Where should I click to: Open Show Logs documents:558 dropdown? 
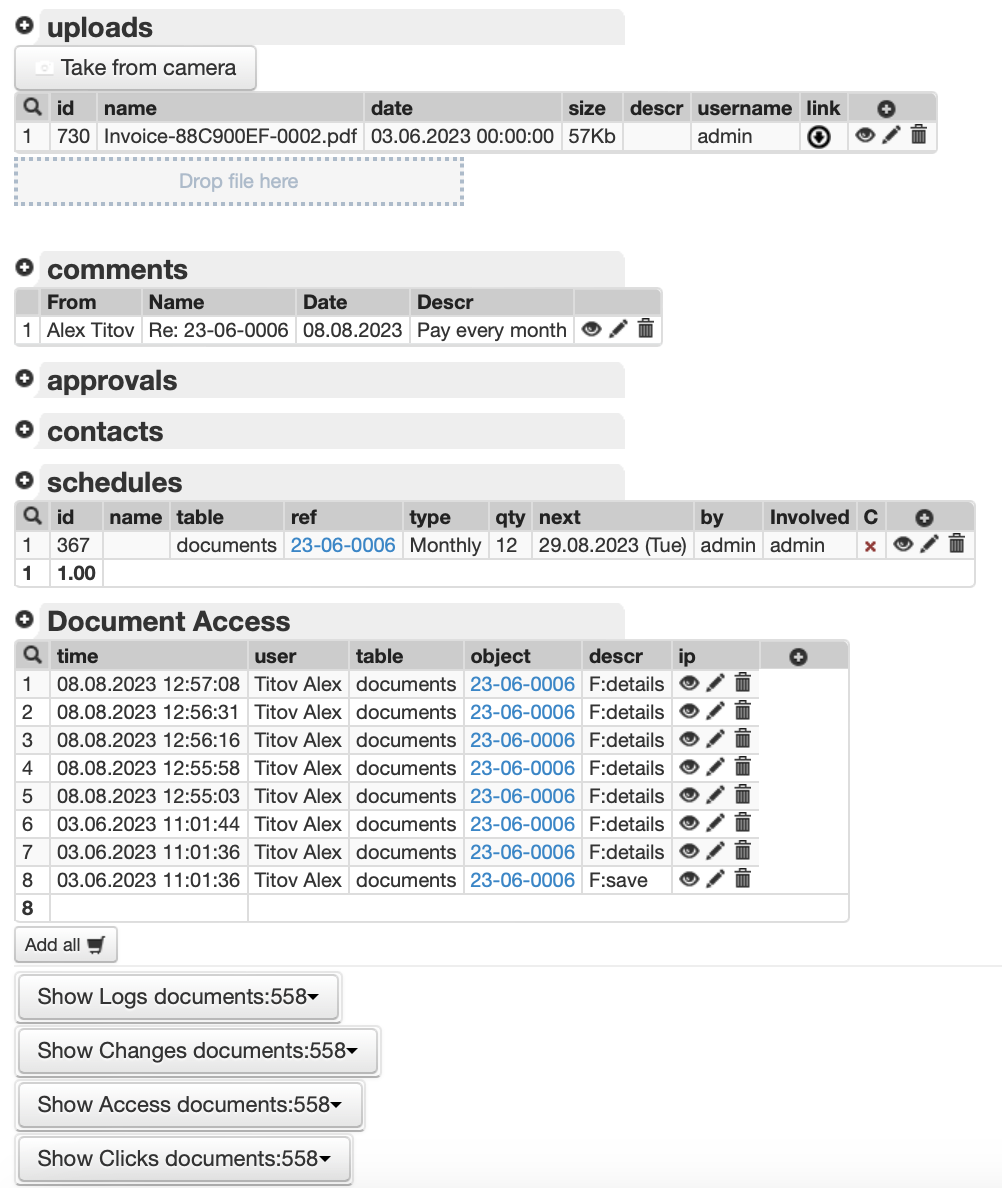[x=178, y=997]
